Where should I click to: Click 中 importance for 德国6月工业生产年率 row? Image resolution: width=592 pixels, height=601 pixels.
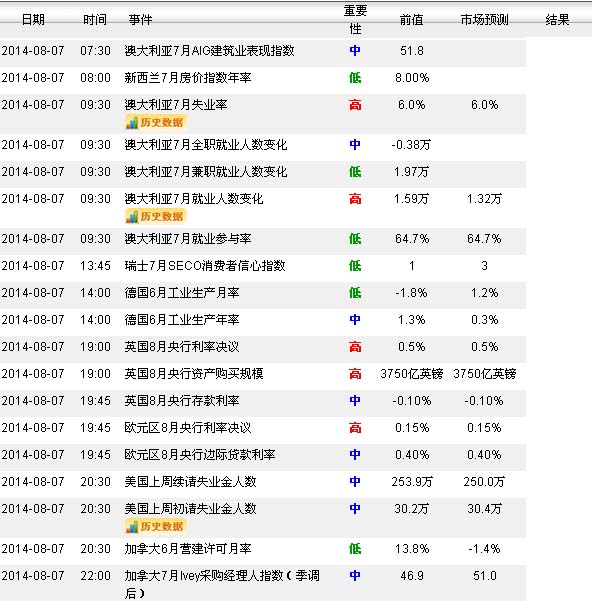[x=355, y=320]
